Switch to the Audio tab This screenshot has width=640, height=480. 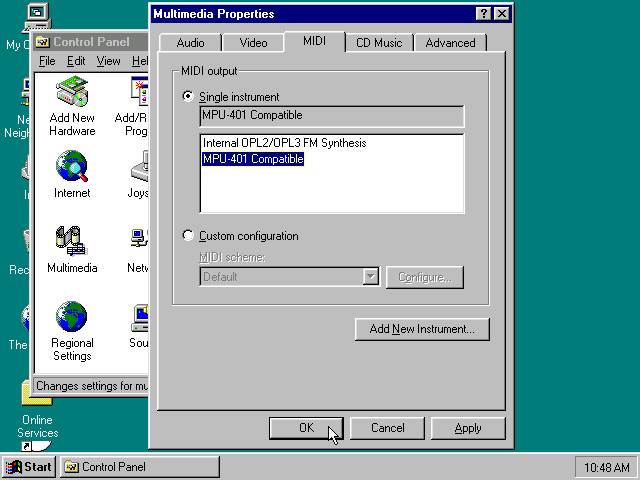tap(190, 43)
